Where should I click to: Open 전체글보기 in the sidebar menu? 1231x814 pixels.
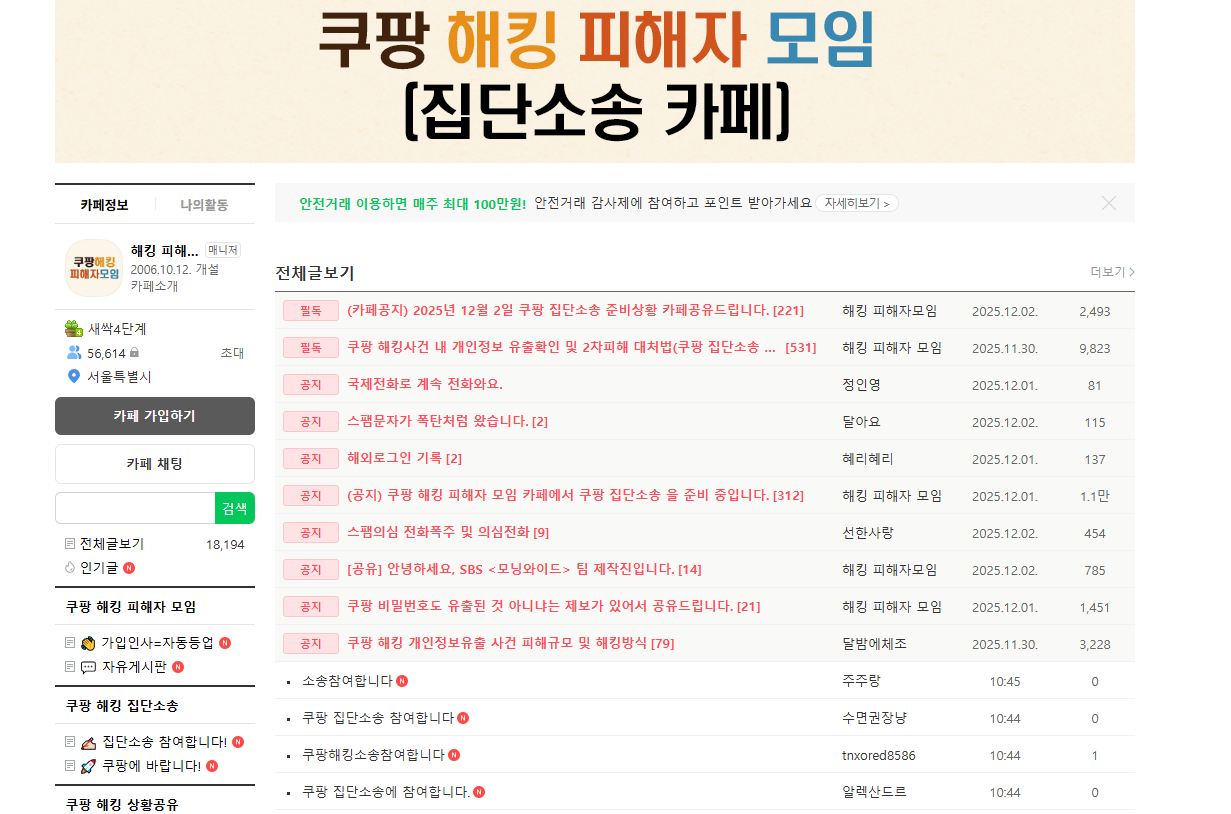tap(112, 544)
